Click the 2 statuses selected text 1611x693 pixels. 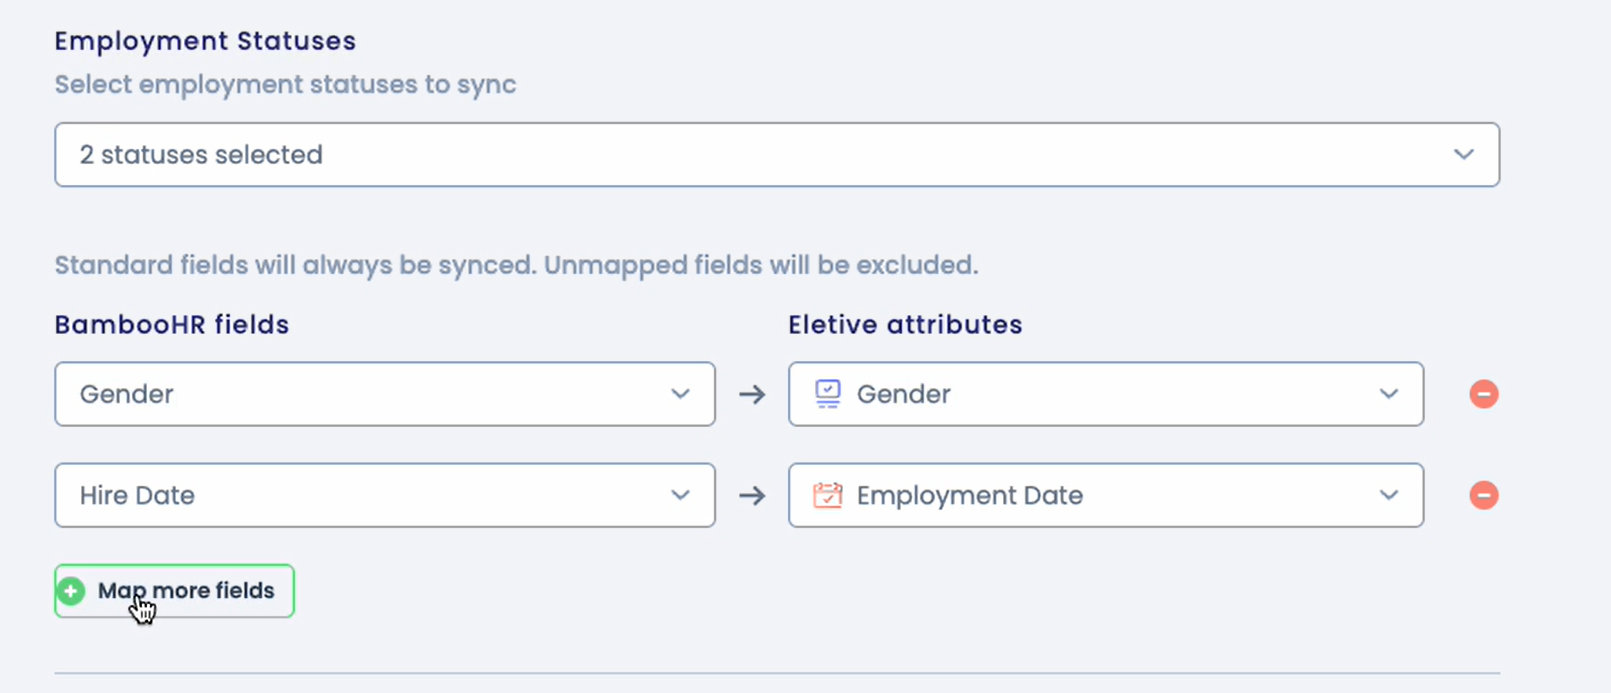click(201, 155)
